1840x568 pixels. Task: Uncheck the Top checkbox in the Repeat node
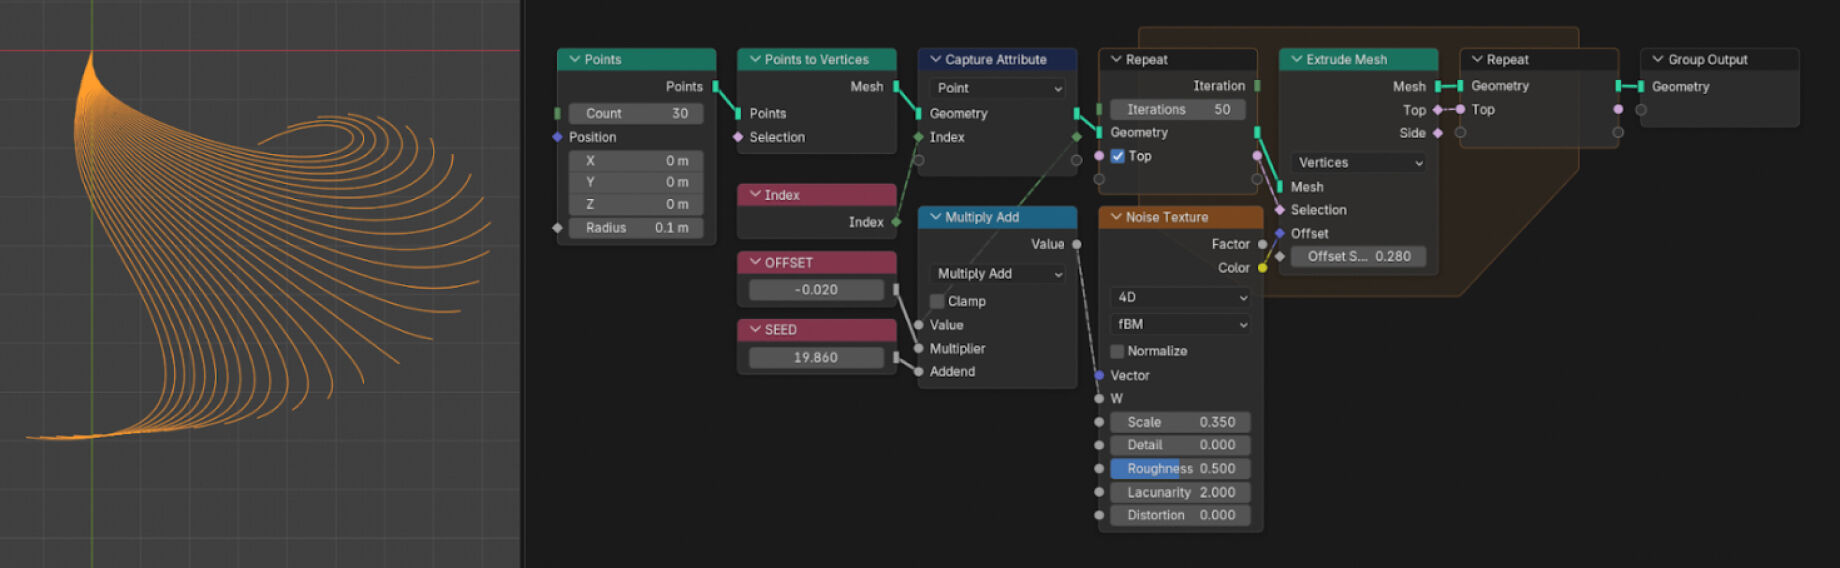[1118, 156]
